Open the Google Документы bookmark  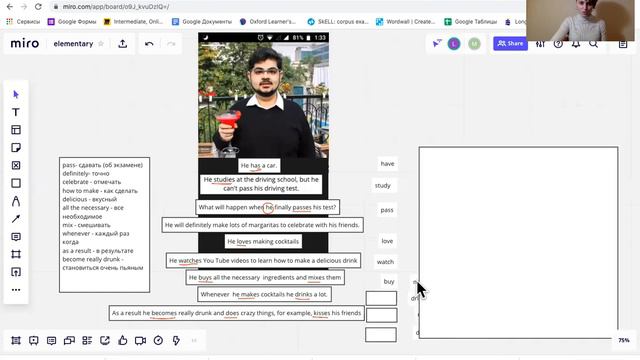tap(202, 22)
